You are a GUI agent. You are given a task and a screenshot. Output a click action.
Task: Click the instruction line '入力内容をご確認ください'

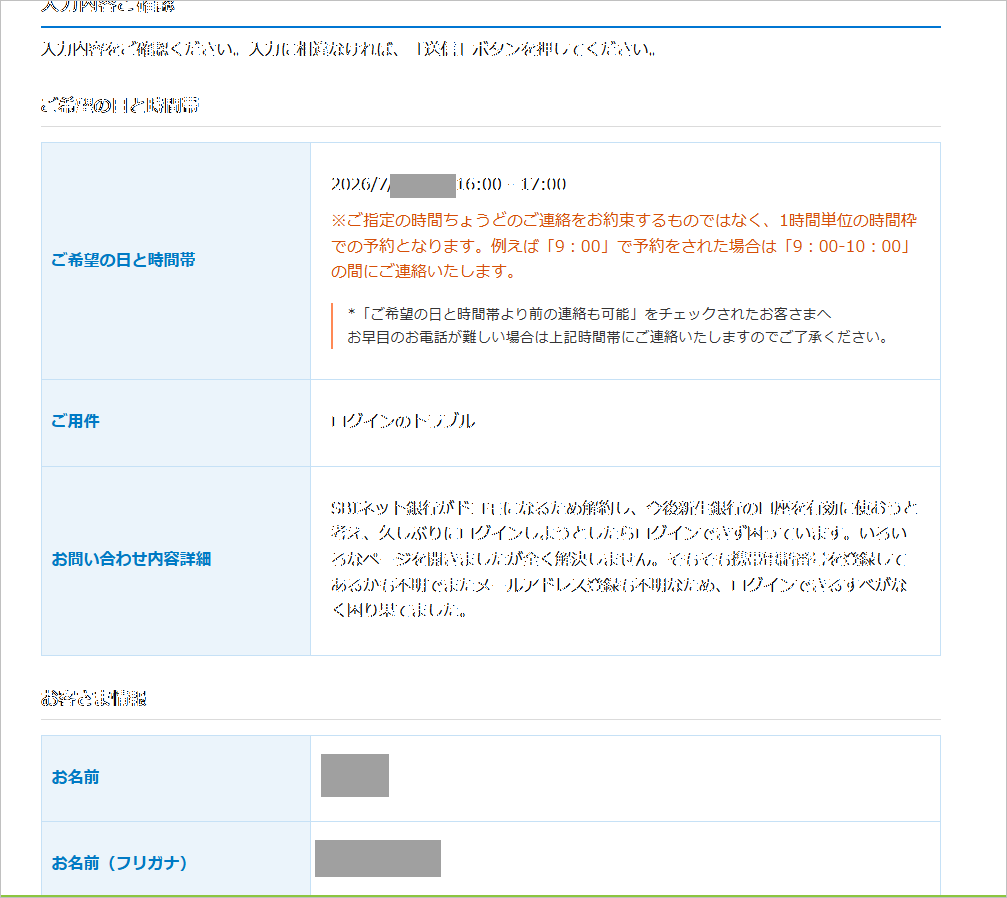click(348, 49)
